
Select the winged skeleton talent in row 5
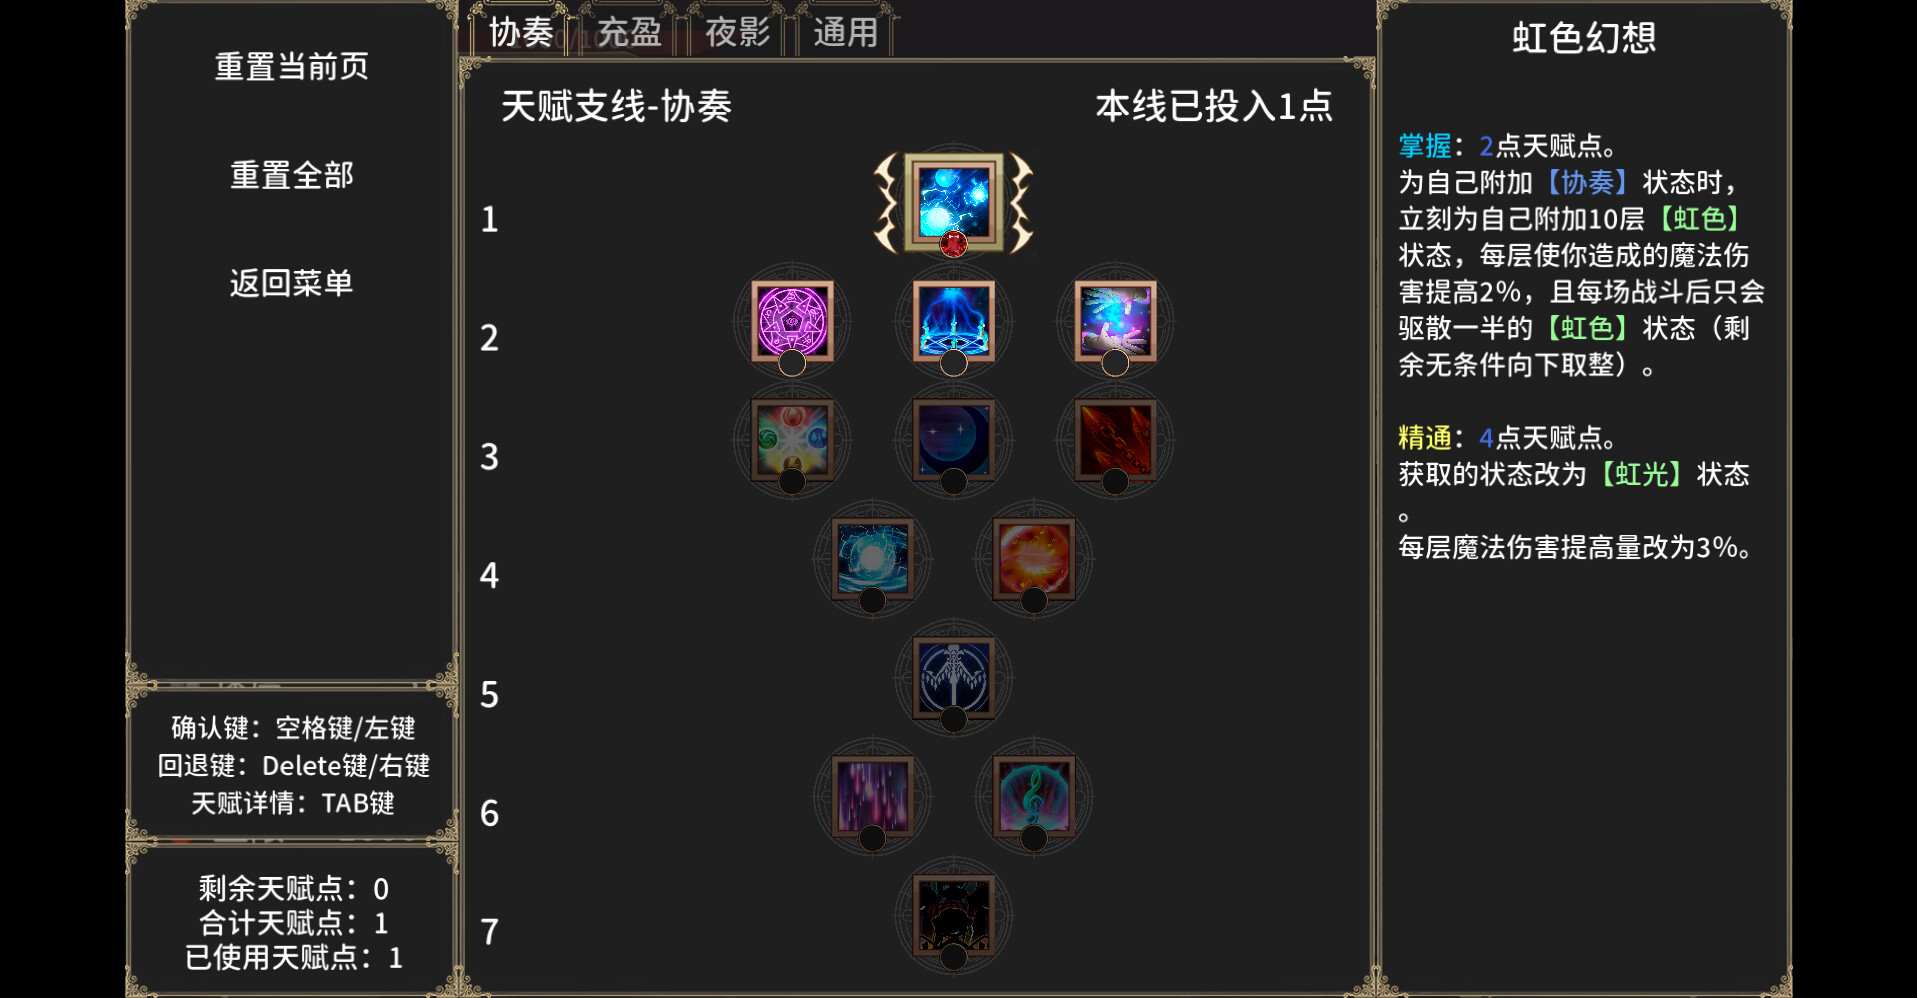pyautogui.click(x=953, y=678)
